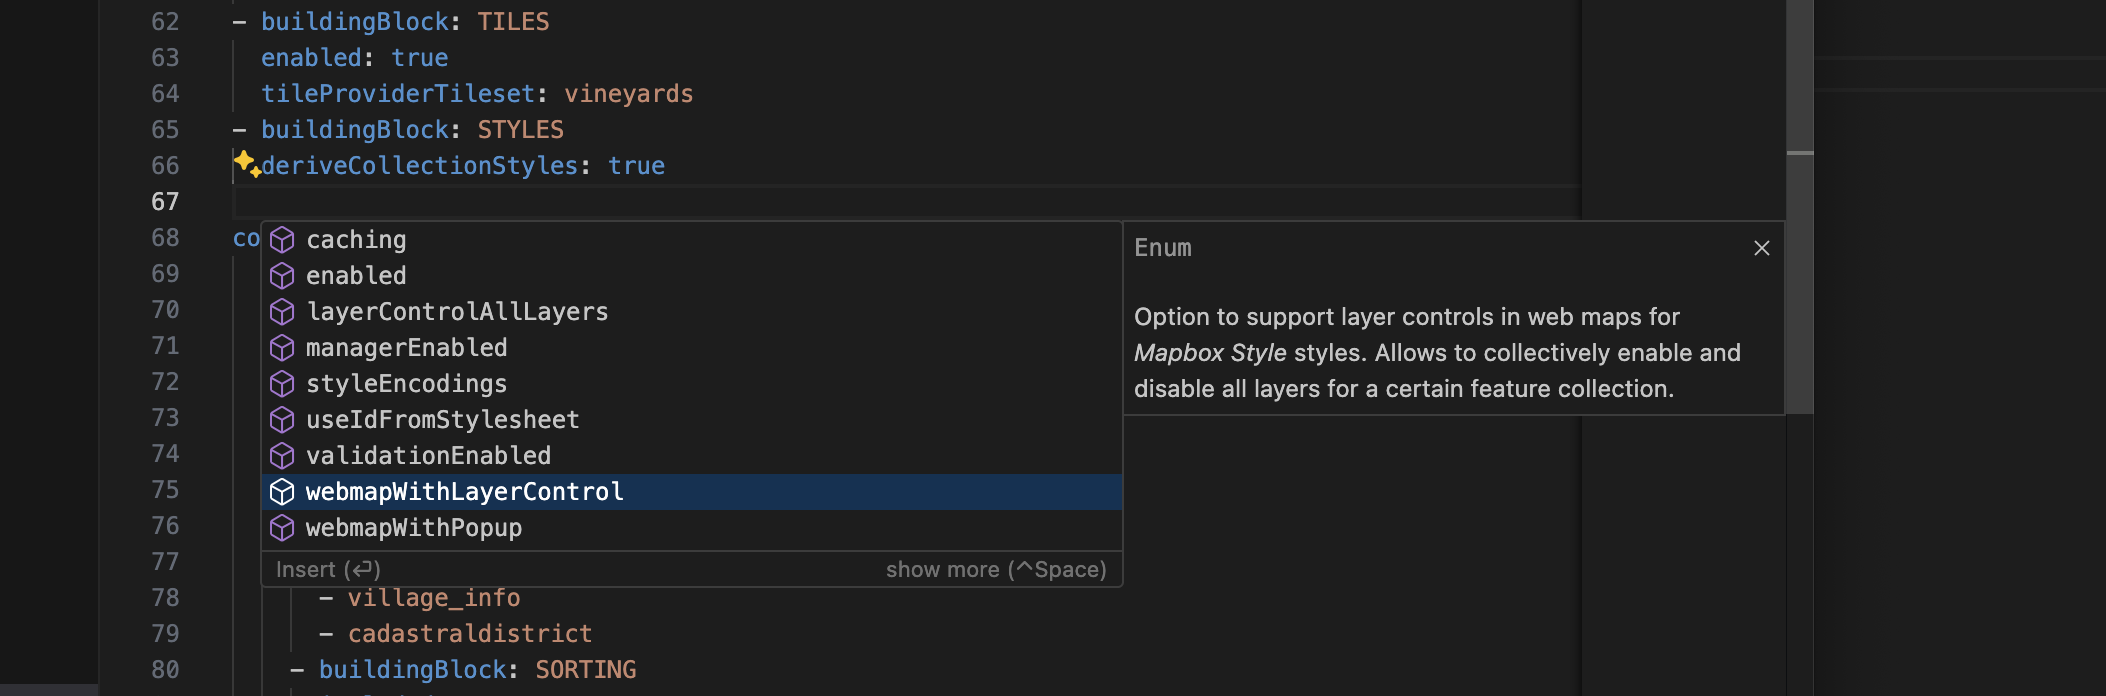Click the sparkle AI icon on line 66
This screenshot has width=2106, height=696.
[x=247, y=163]
